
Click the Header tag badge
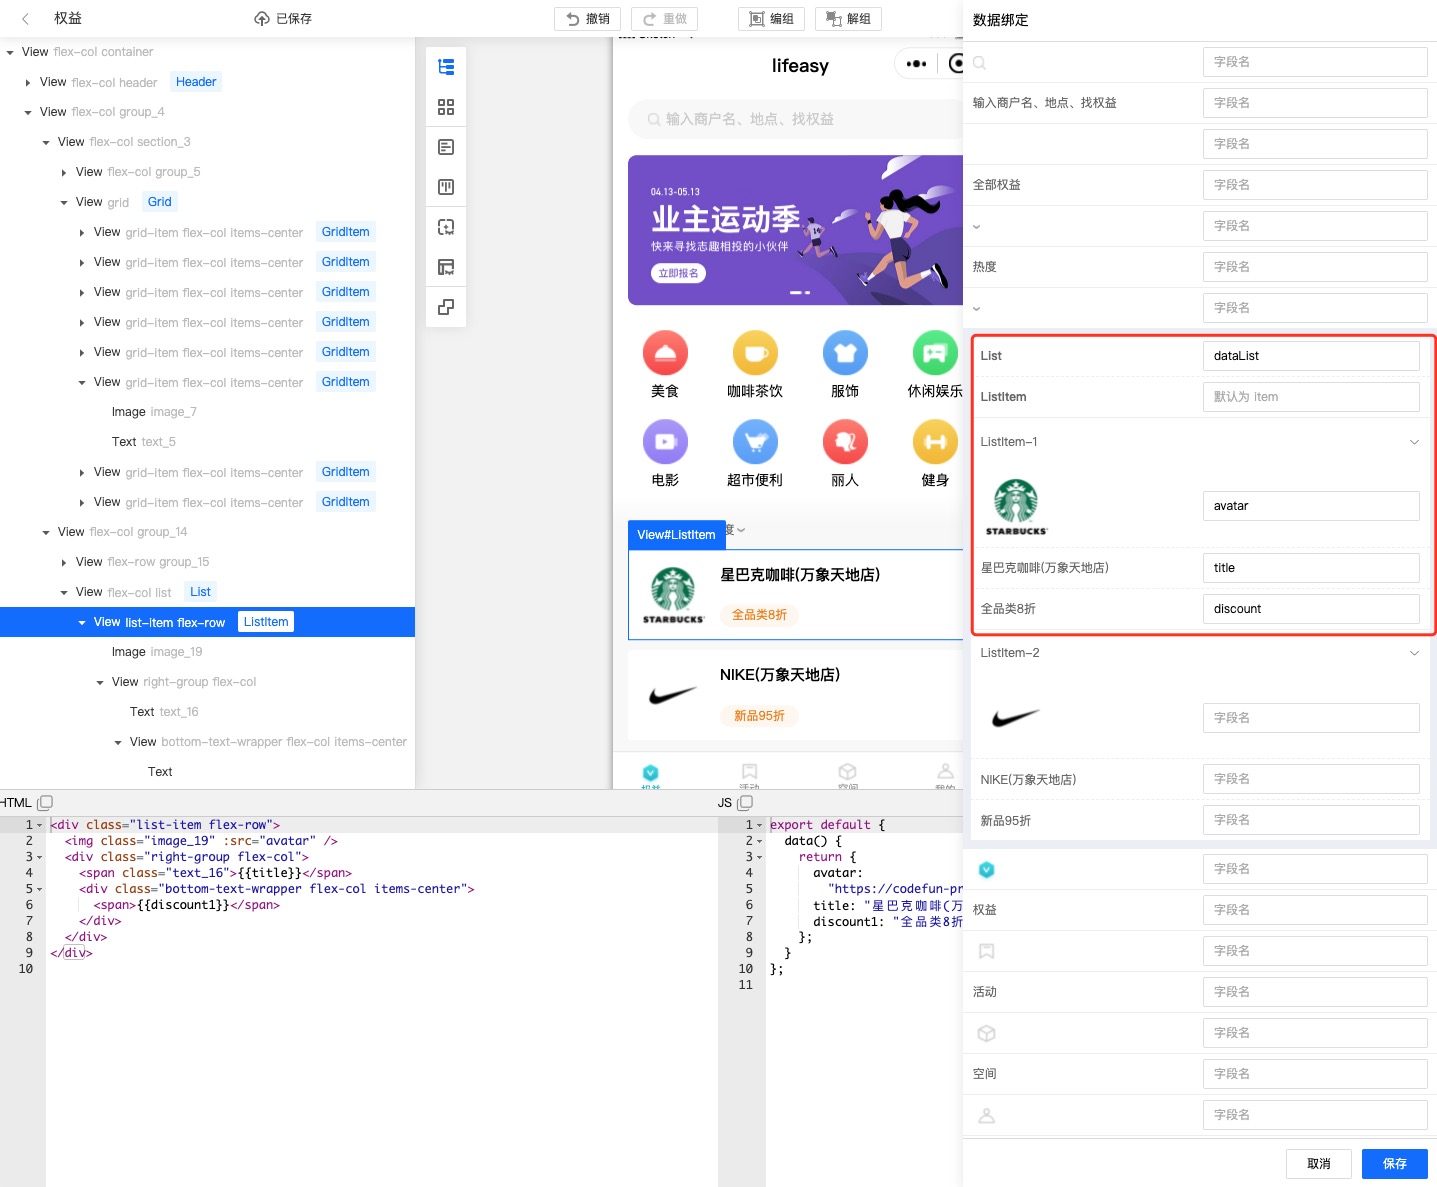point(196,82)
